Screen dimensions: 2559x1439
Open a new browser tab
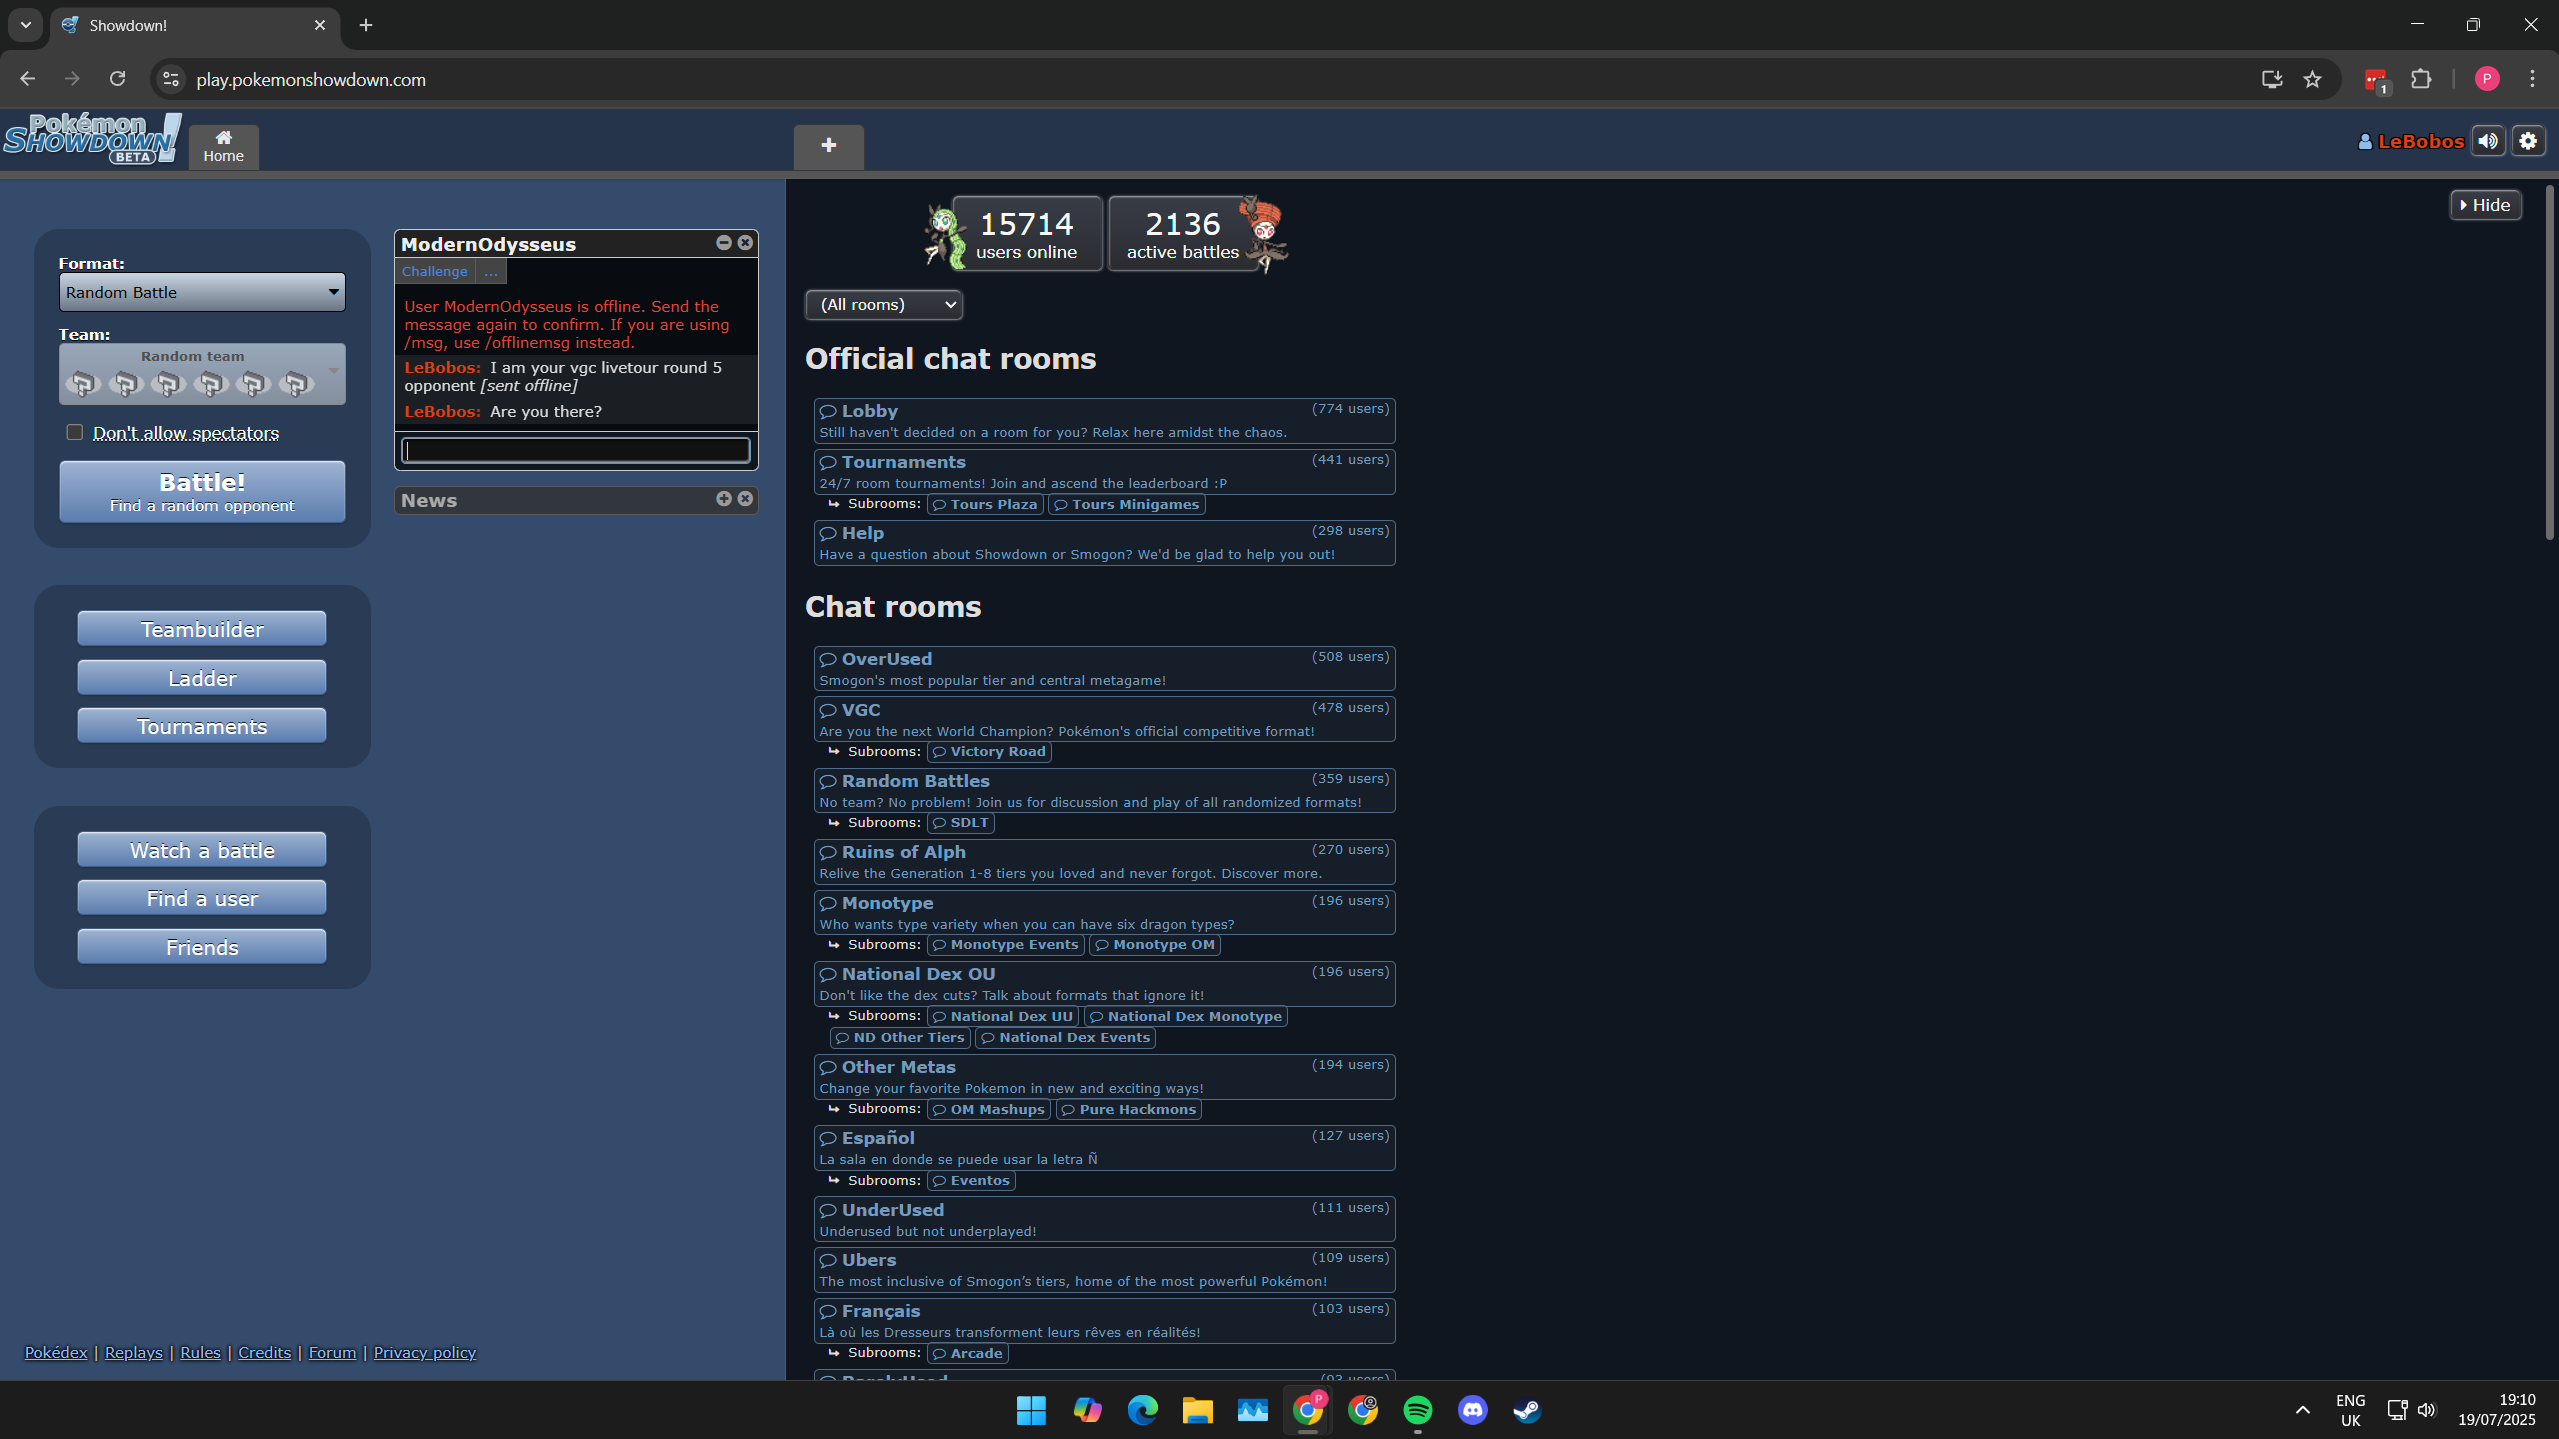[x=366, y=25]
